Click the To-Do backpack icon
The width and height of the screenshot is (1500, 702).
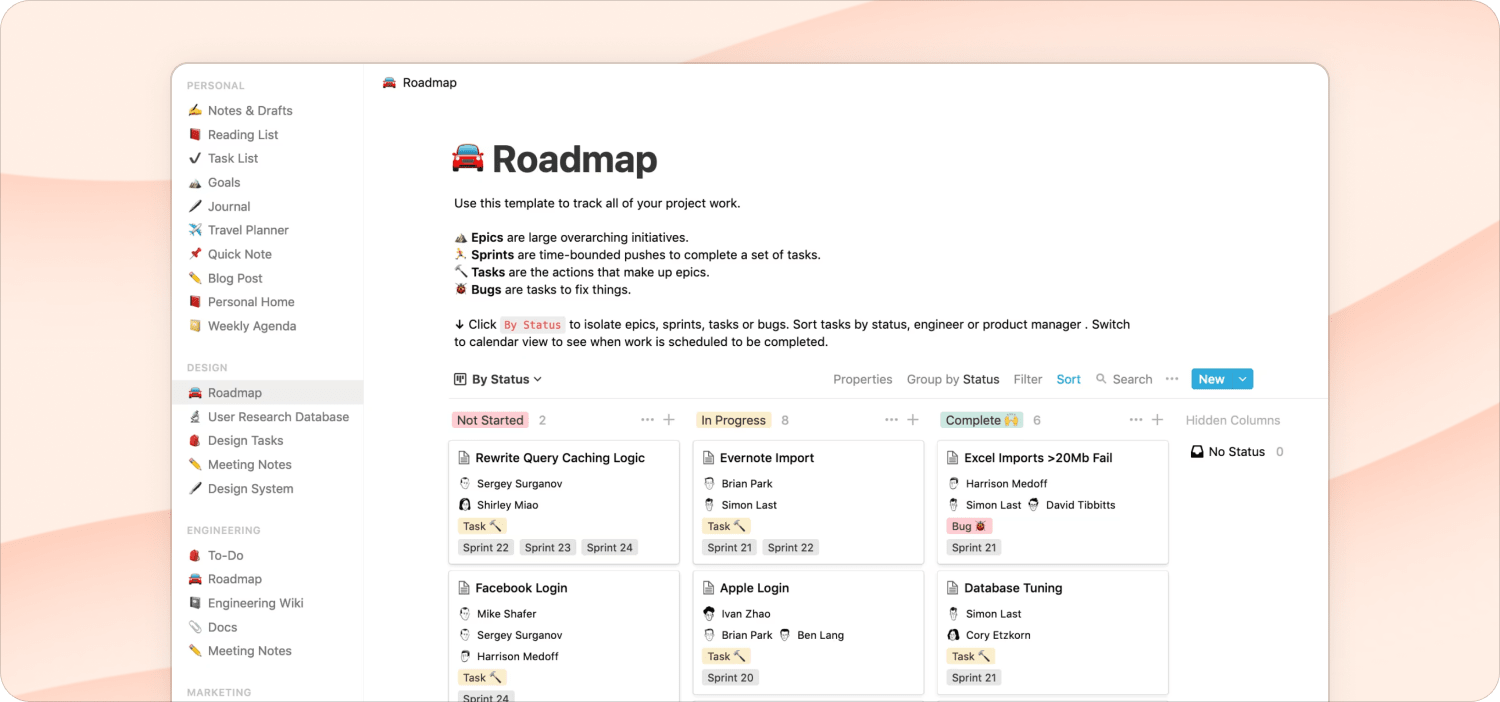pos(195,556)
